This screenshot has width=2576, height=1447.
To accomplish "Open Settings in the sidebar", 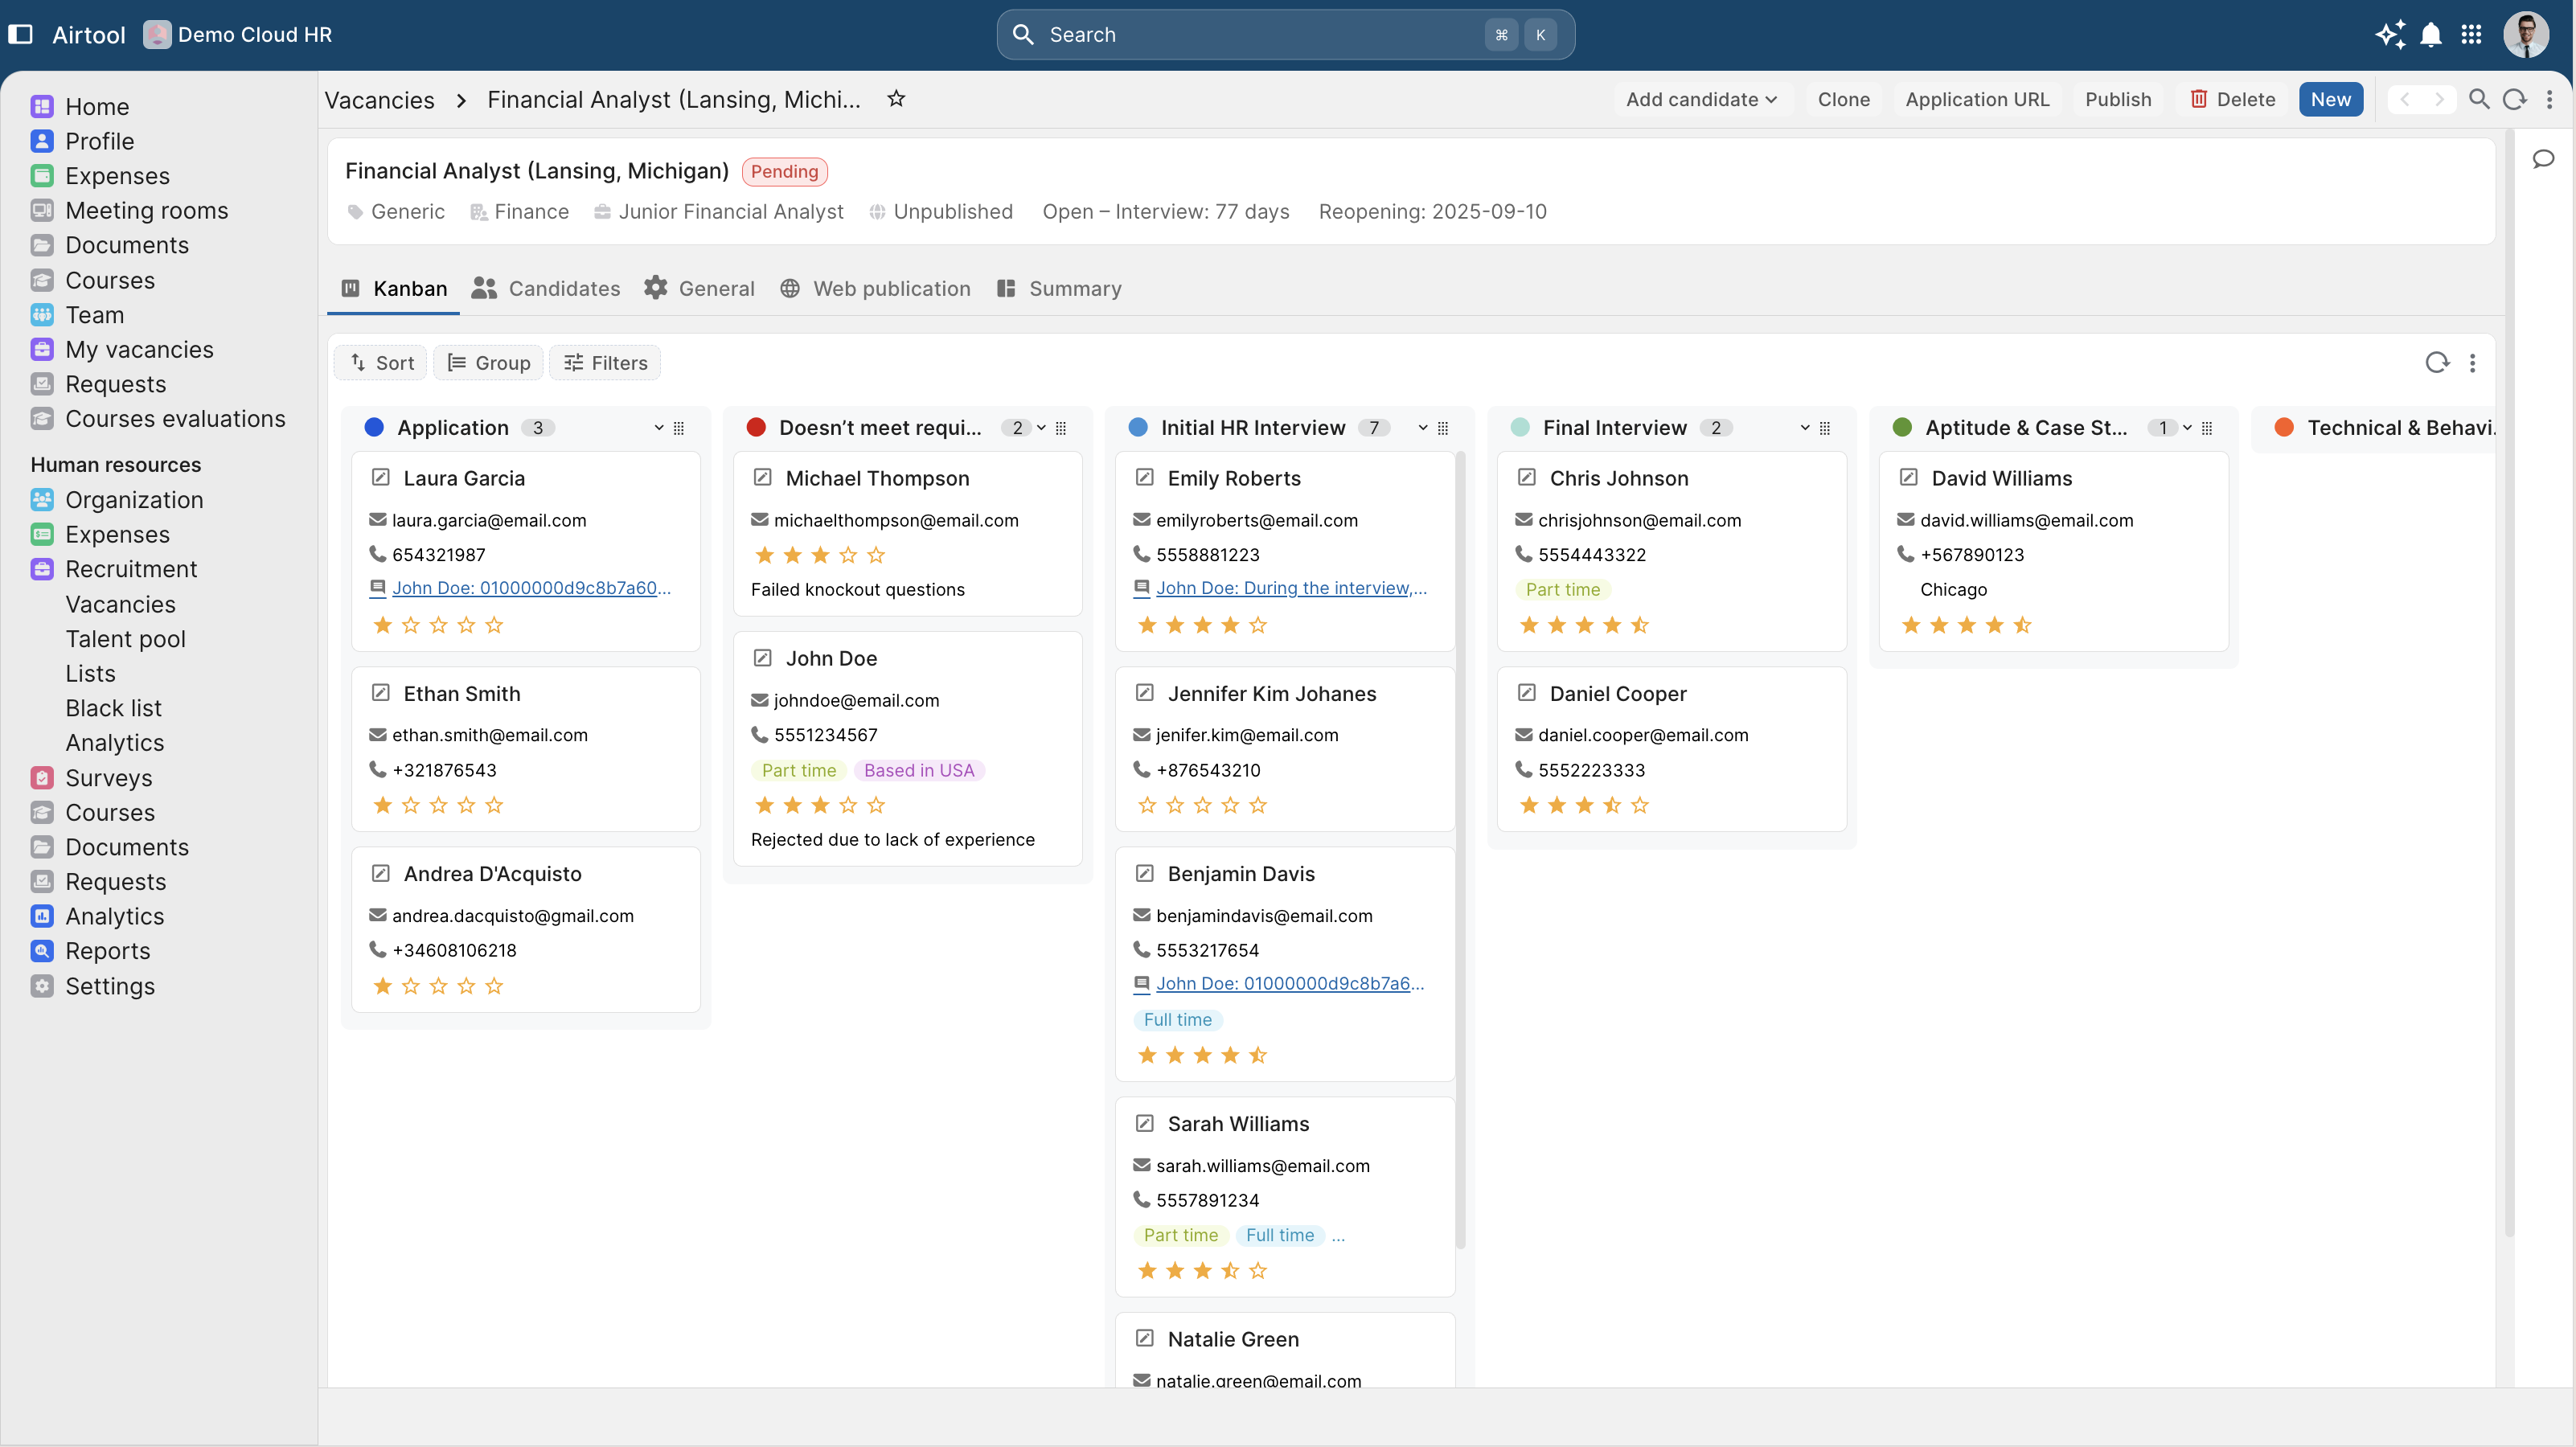I will pos(92,986).
